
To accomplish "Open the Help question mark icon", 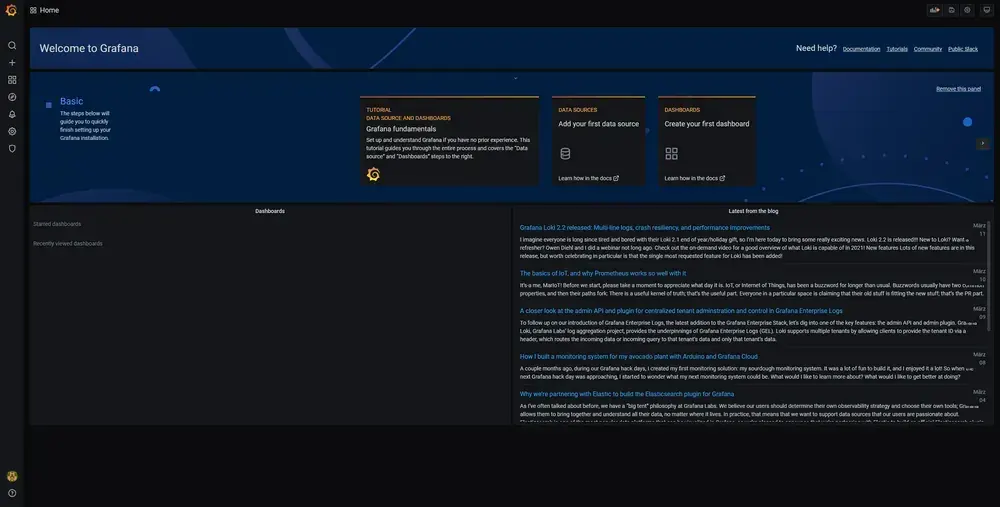I will (12, 493).
